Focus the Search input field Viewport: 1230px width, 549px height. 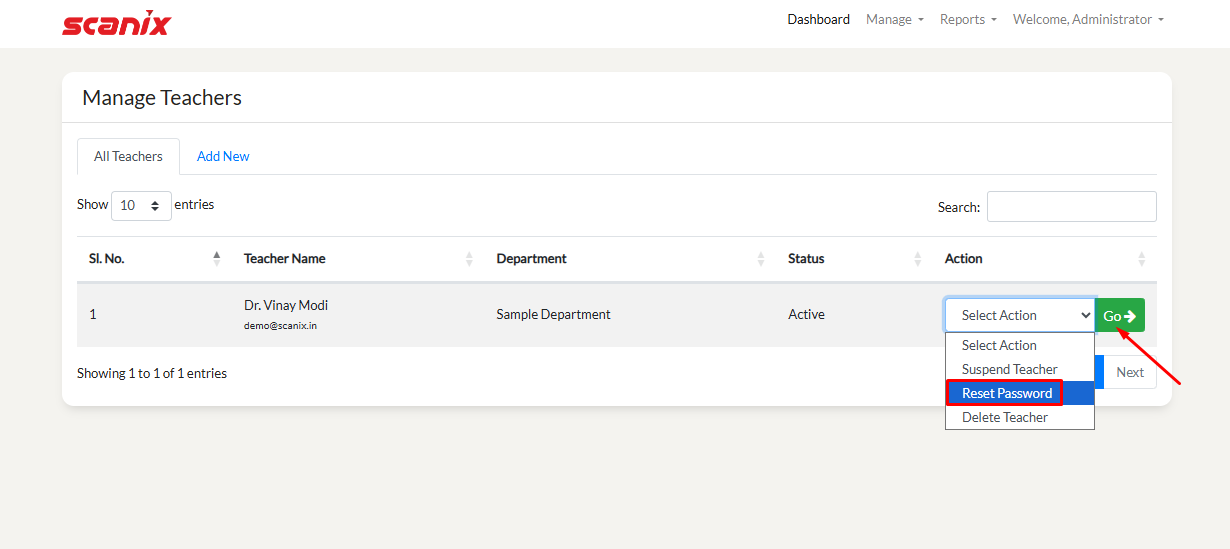coord(1071,207)
